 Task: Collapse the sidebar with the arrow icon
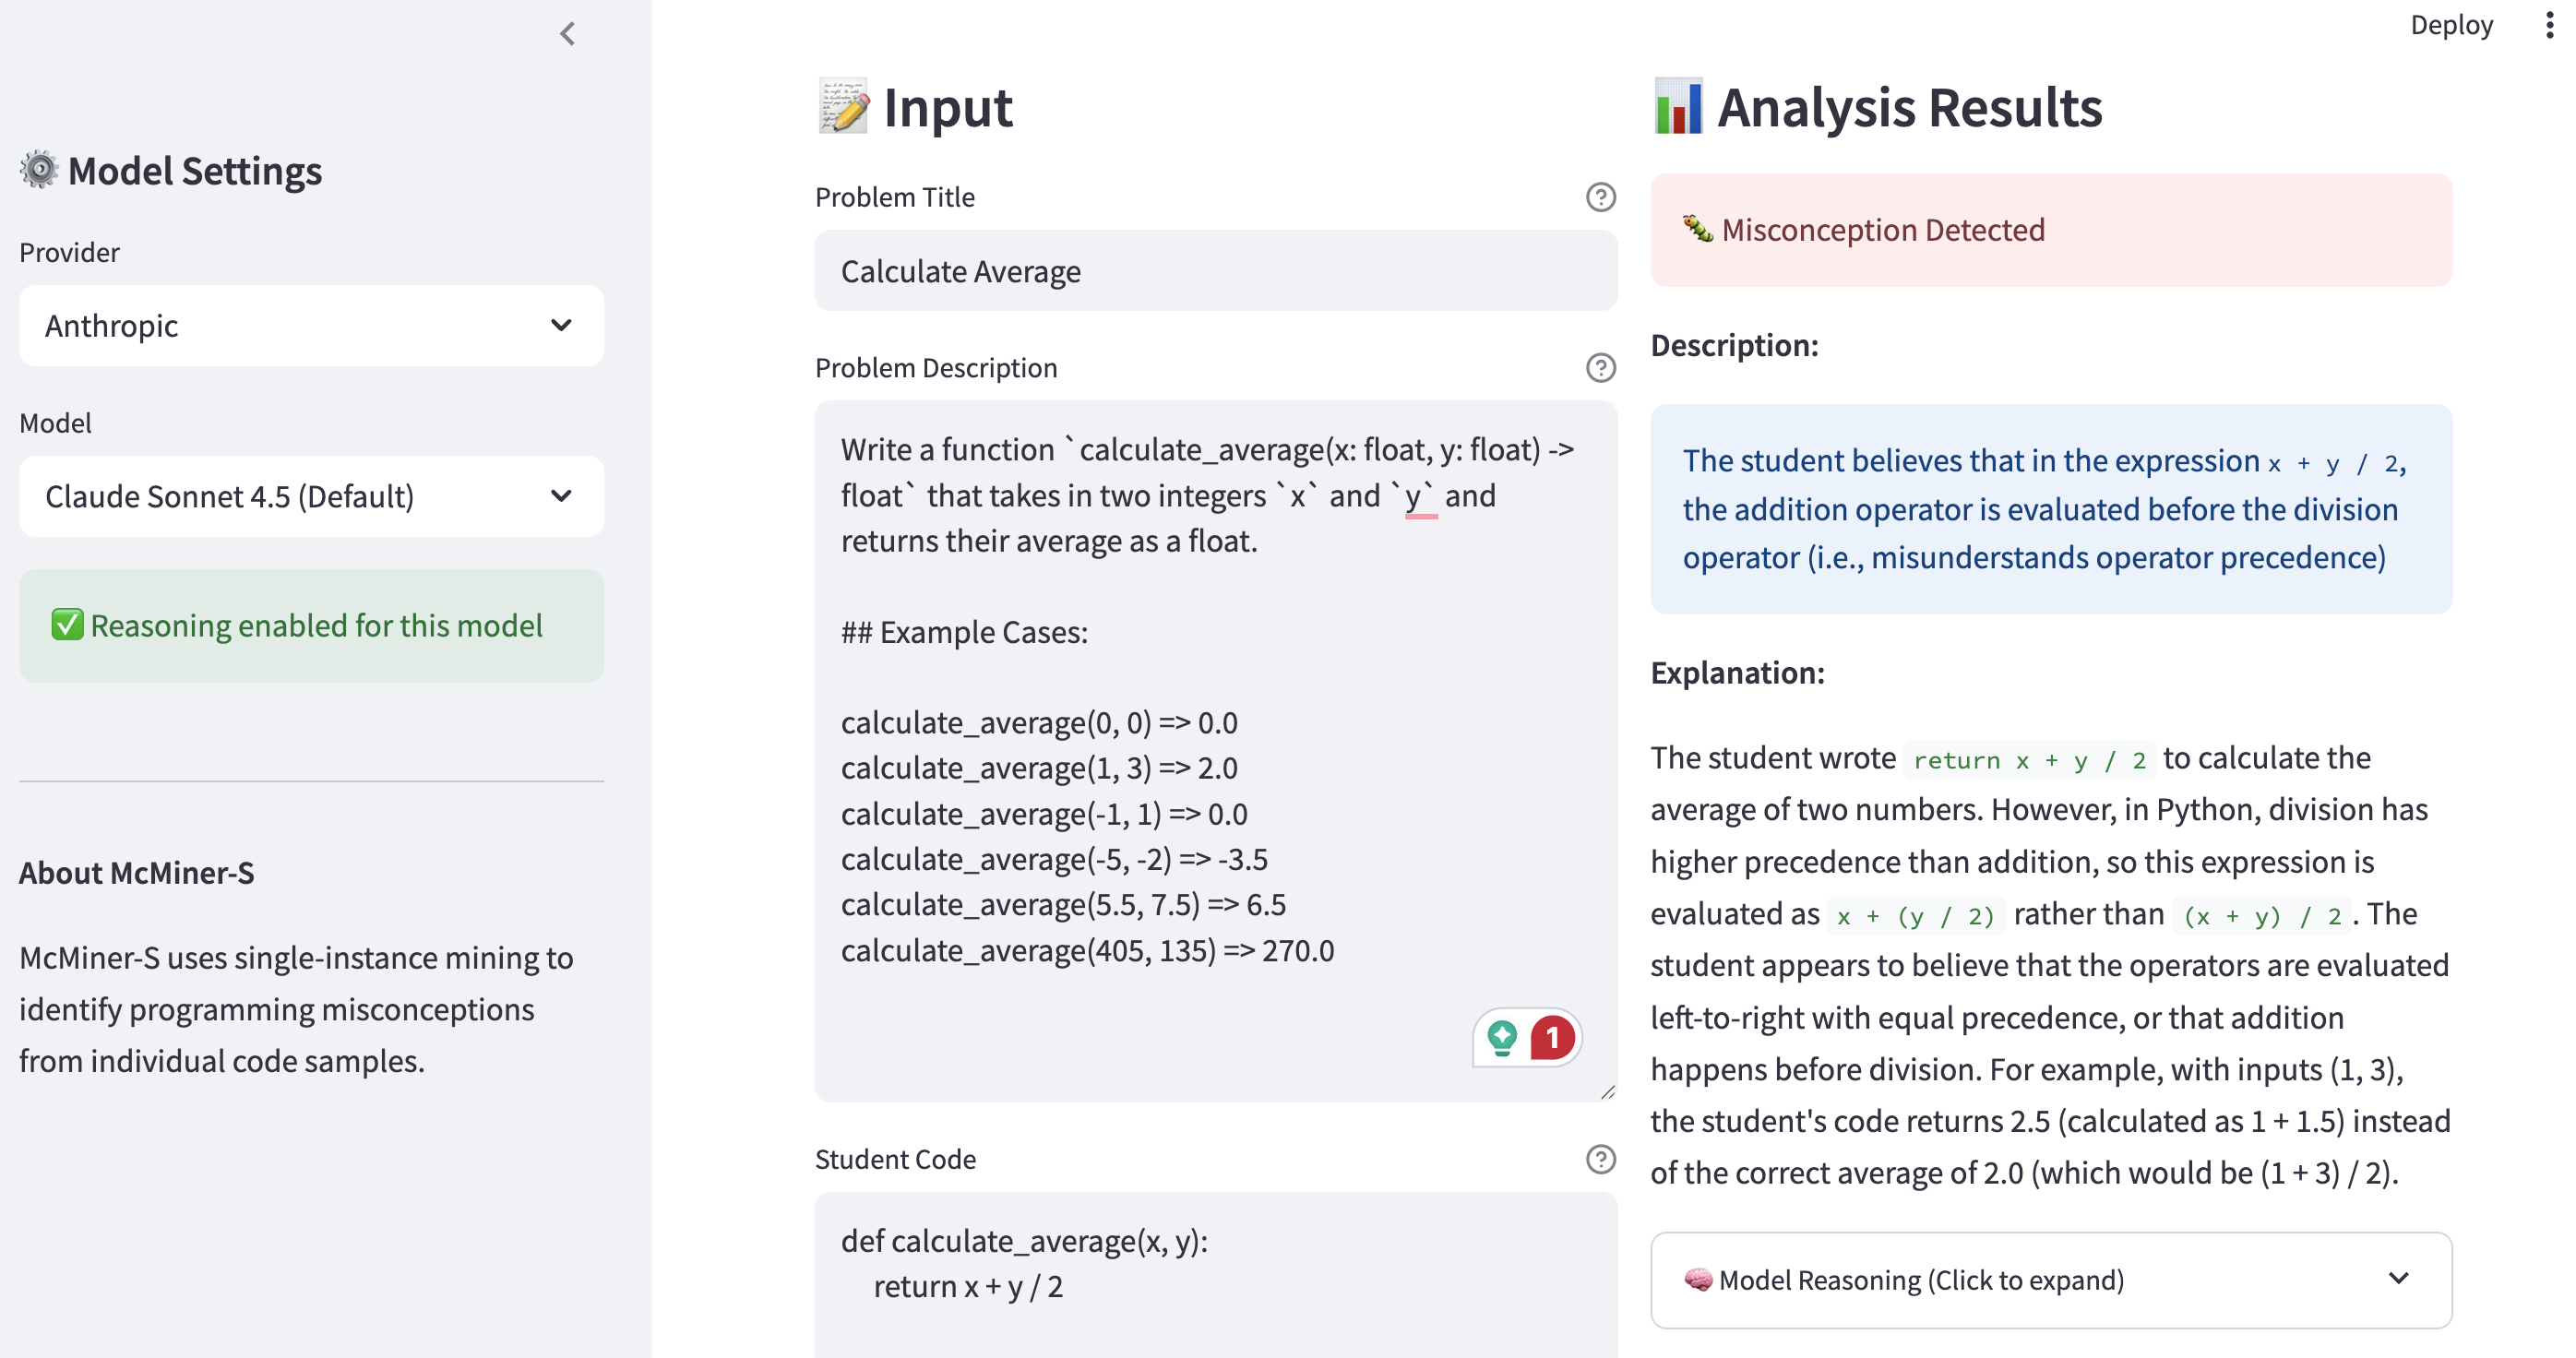(x=568, y=34)
